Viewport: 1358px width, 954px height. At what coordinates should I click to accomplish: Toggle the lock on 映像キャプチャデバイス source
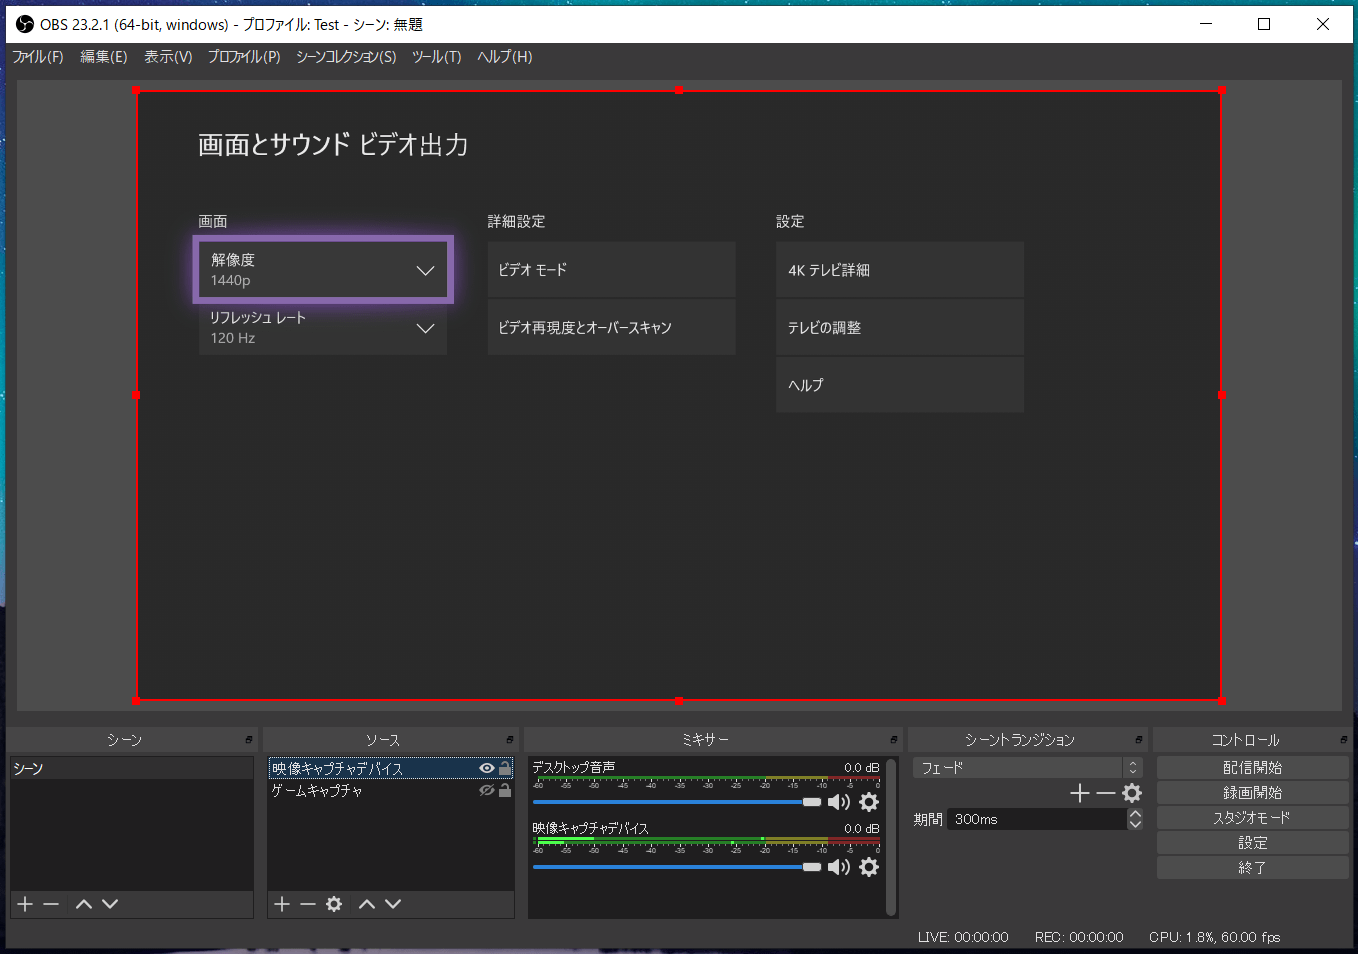[x=505, y=768]
